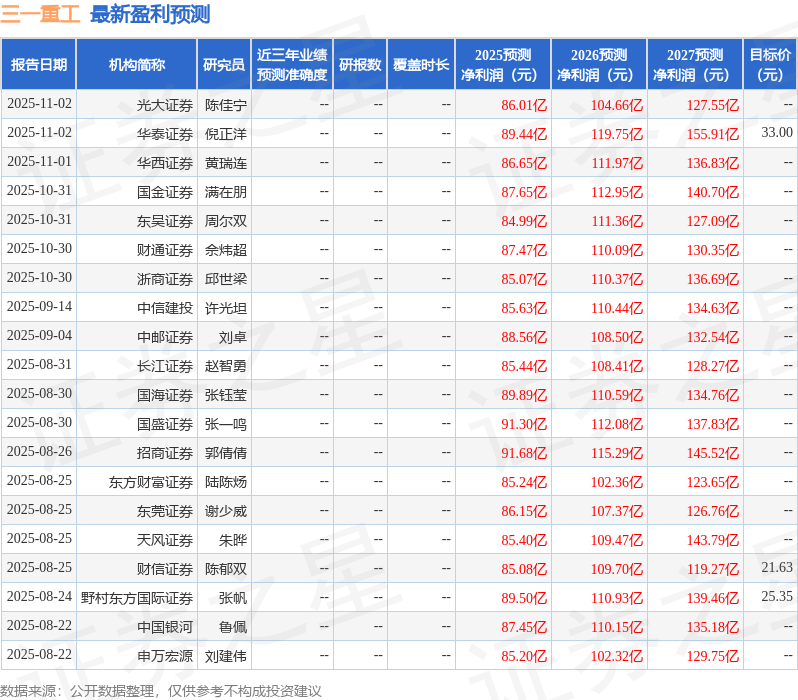The image size is (798, 700).
Task: Click researcher name 满在朋
Action: pos(226,192)
